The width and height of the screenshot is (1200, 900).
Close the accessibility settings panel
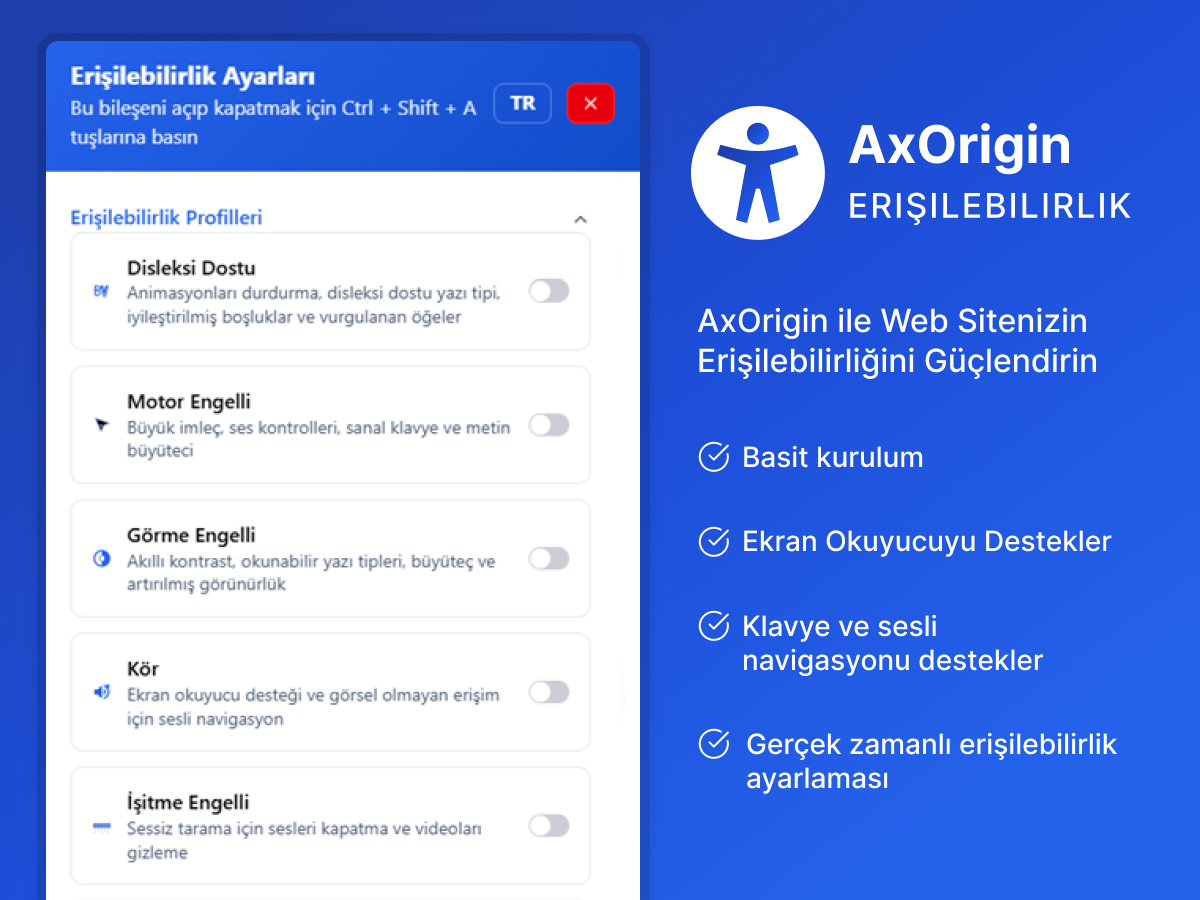(x=591, y=103)
